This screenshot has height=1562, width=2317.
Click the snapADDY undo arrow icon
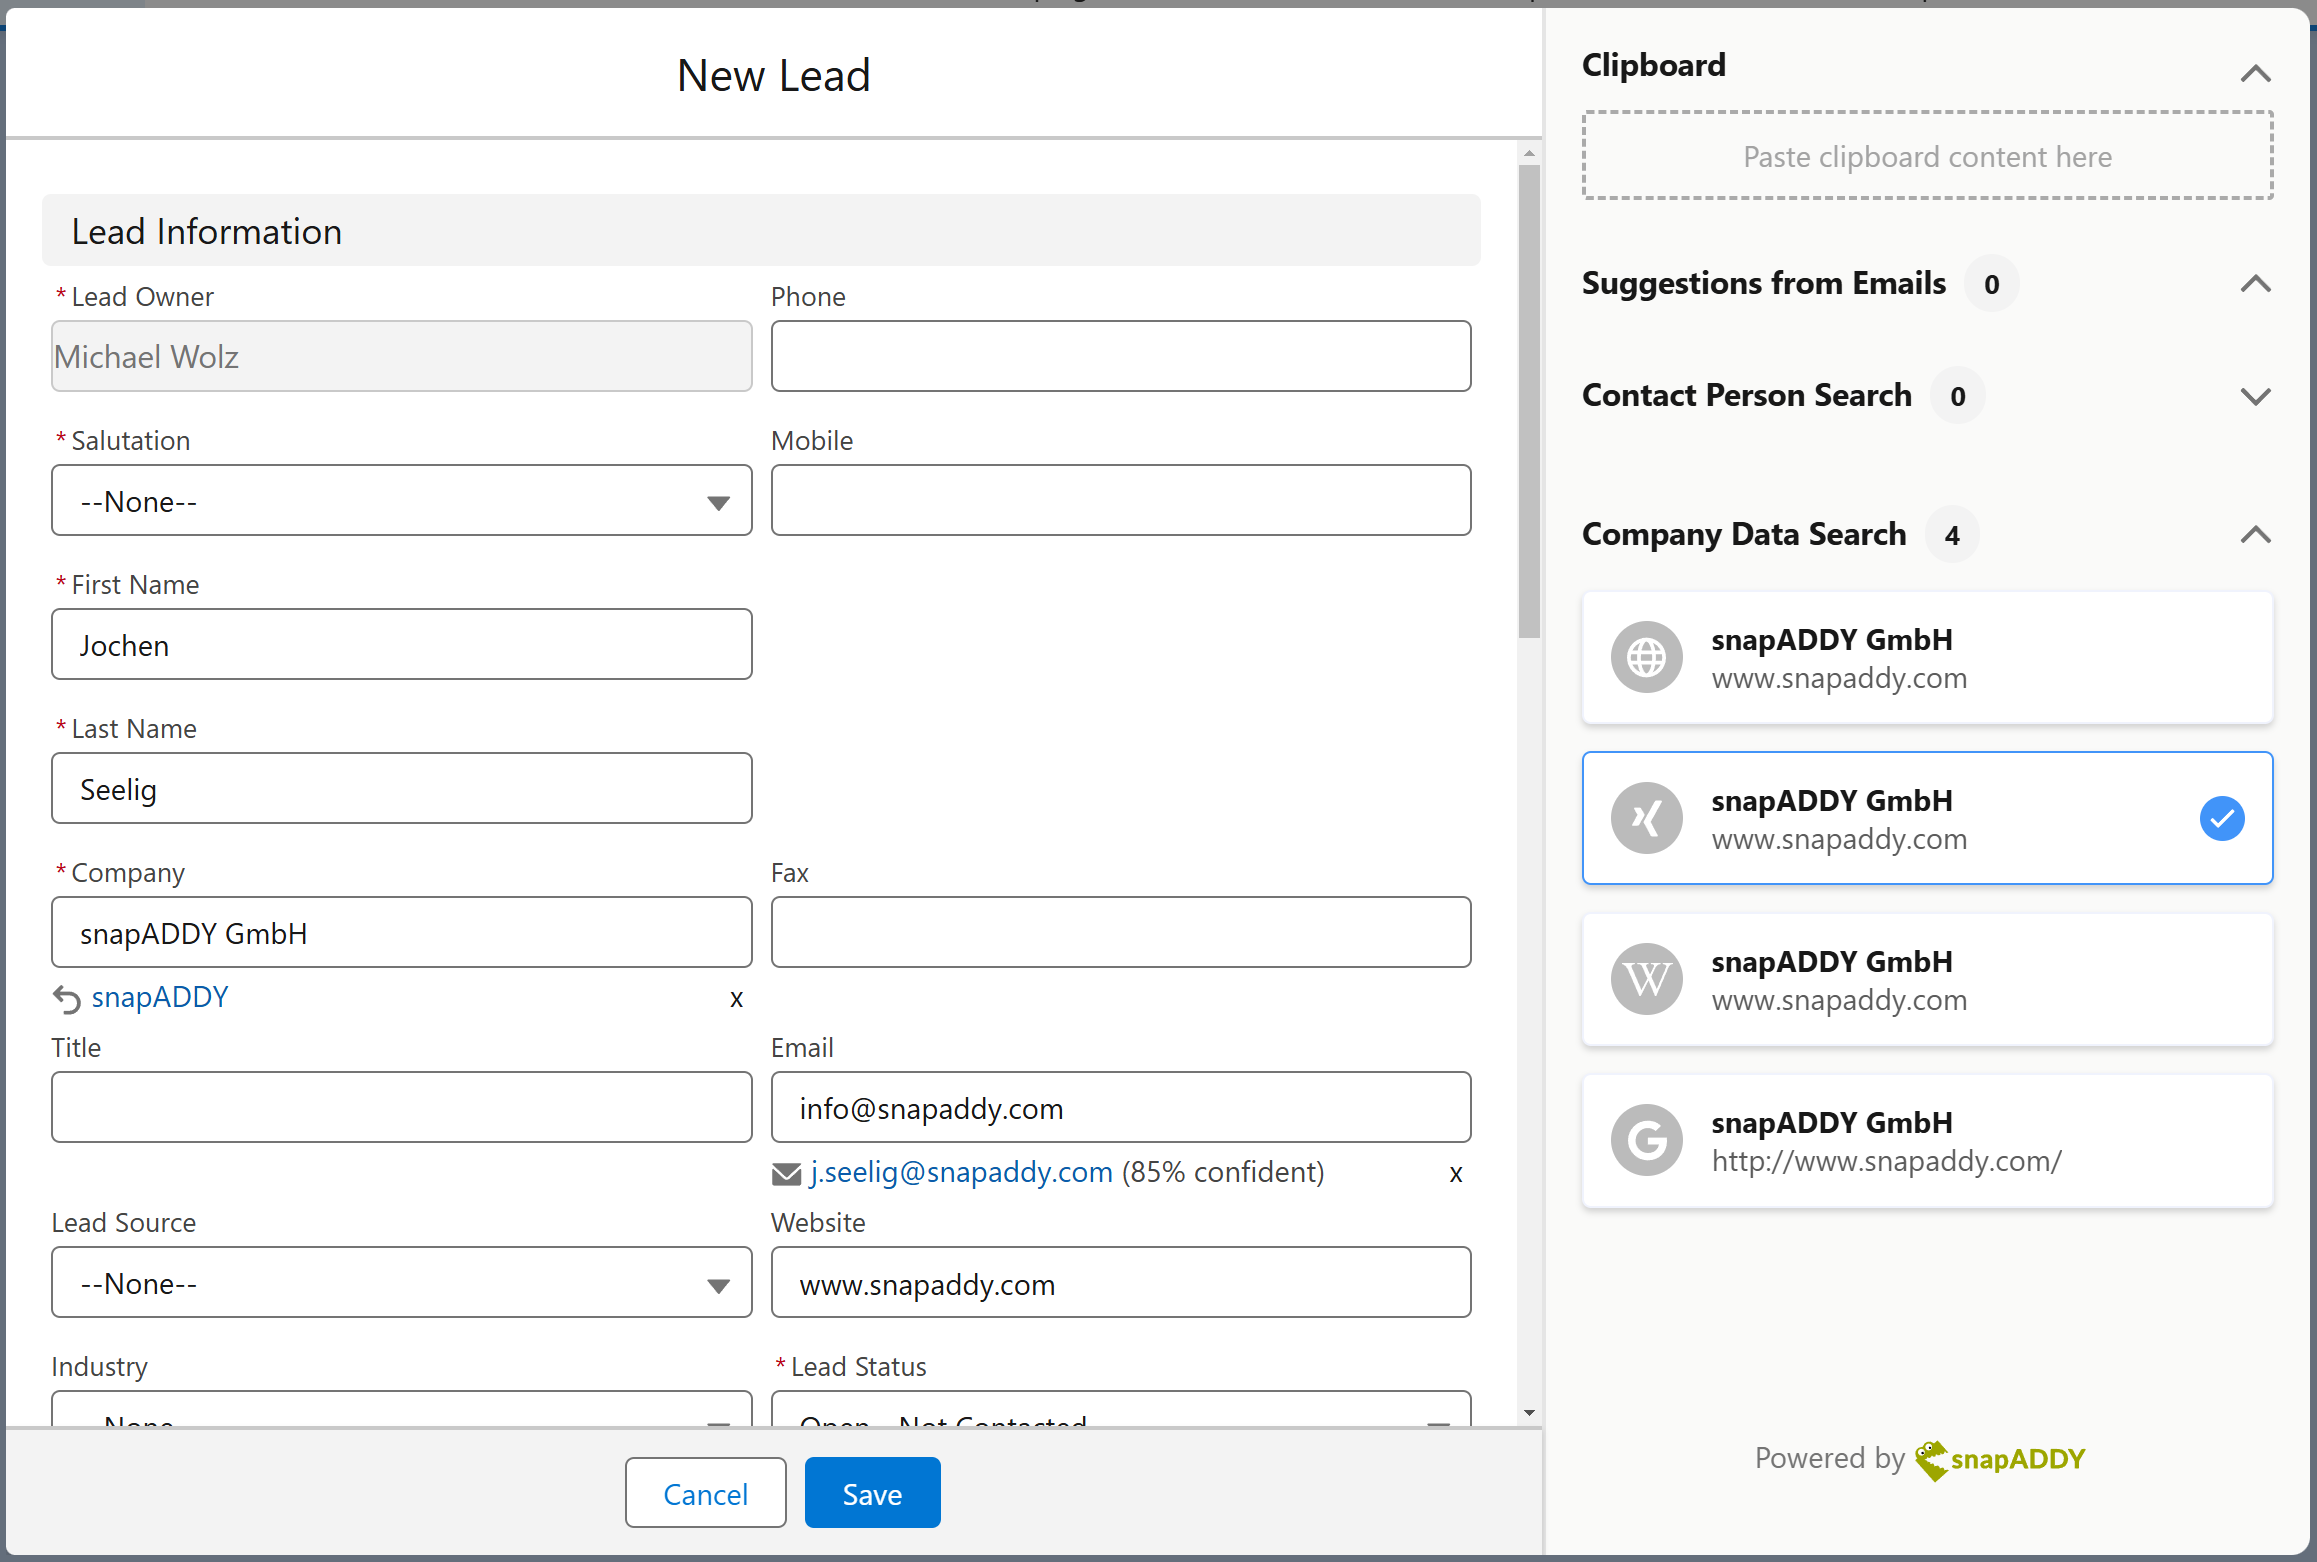pyautogui.click(x=66, y=997)
